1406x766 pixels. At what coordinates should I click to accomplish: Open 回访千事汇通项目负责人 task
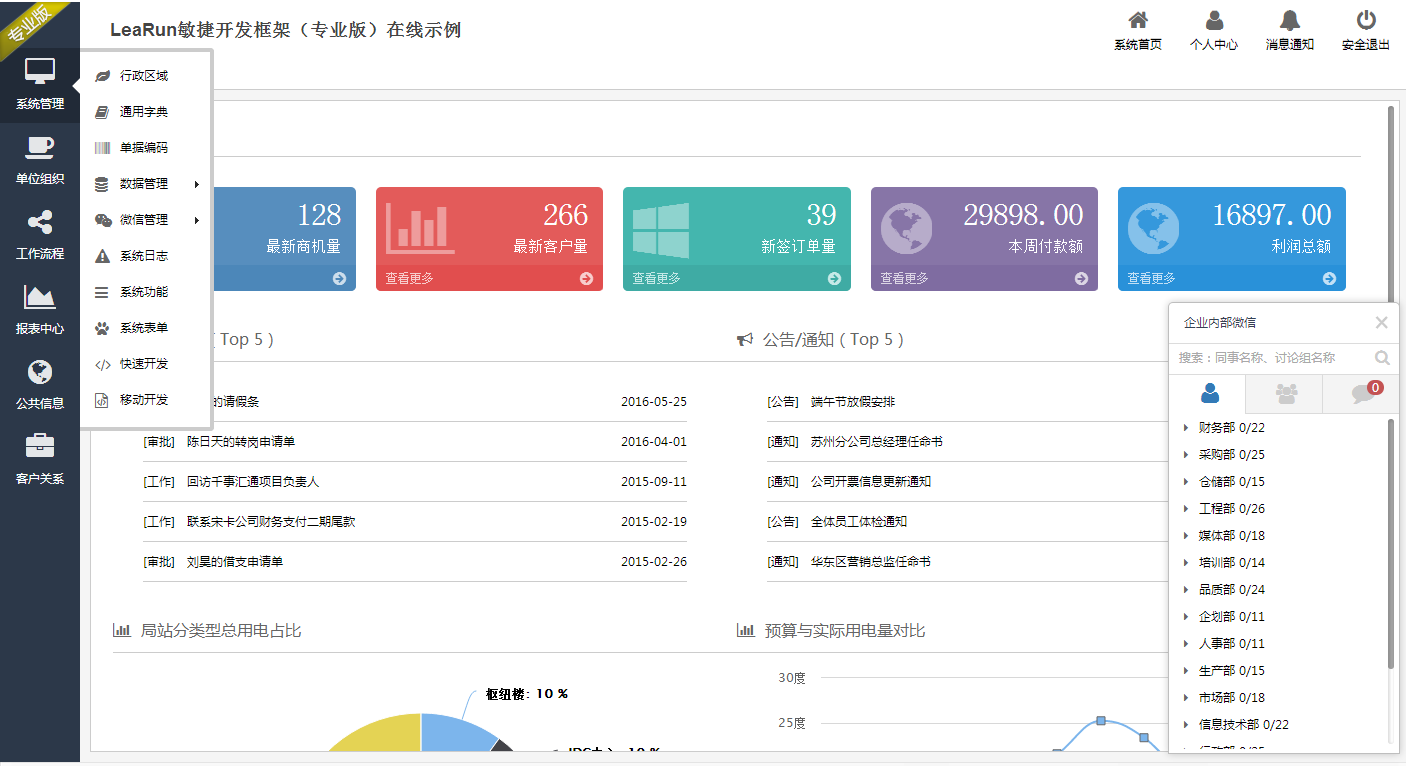click(253, 482)
